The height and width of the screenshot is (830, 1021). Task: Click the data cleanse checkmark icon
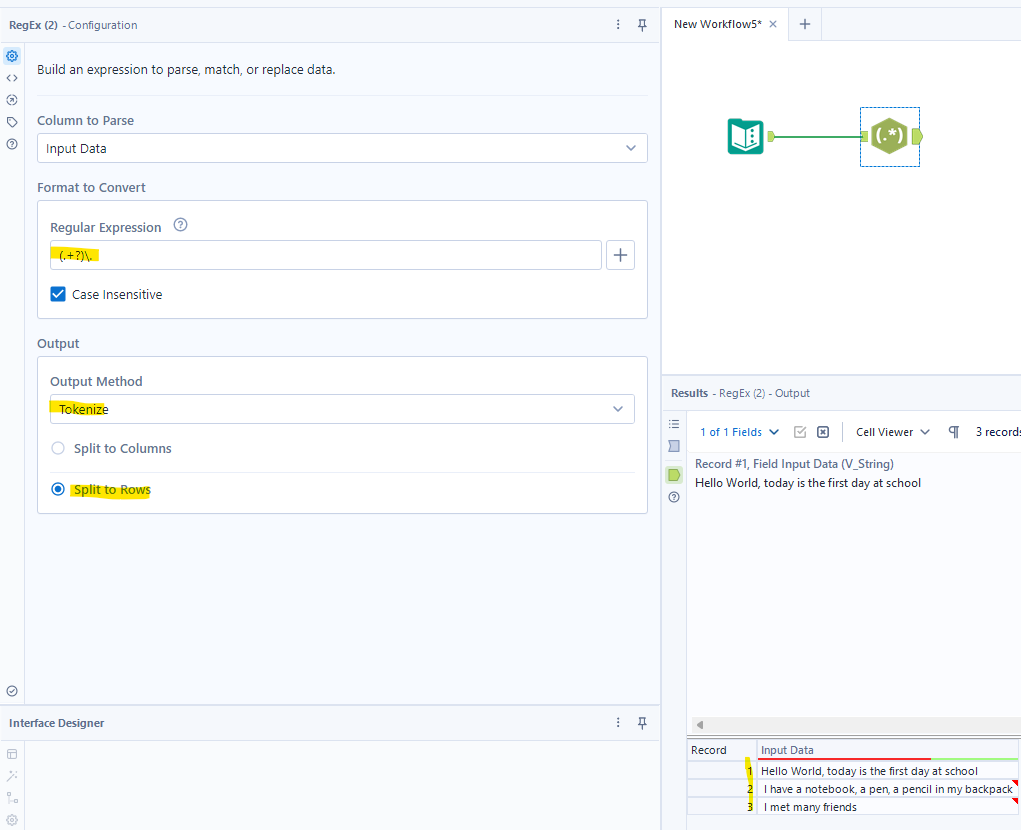pos(800,432)
